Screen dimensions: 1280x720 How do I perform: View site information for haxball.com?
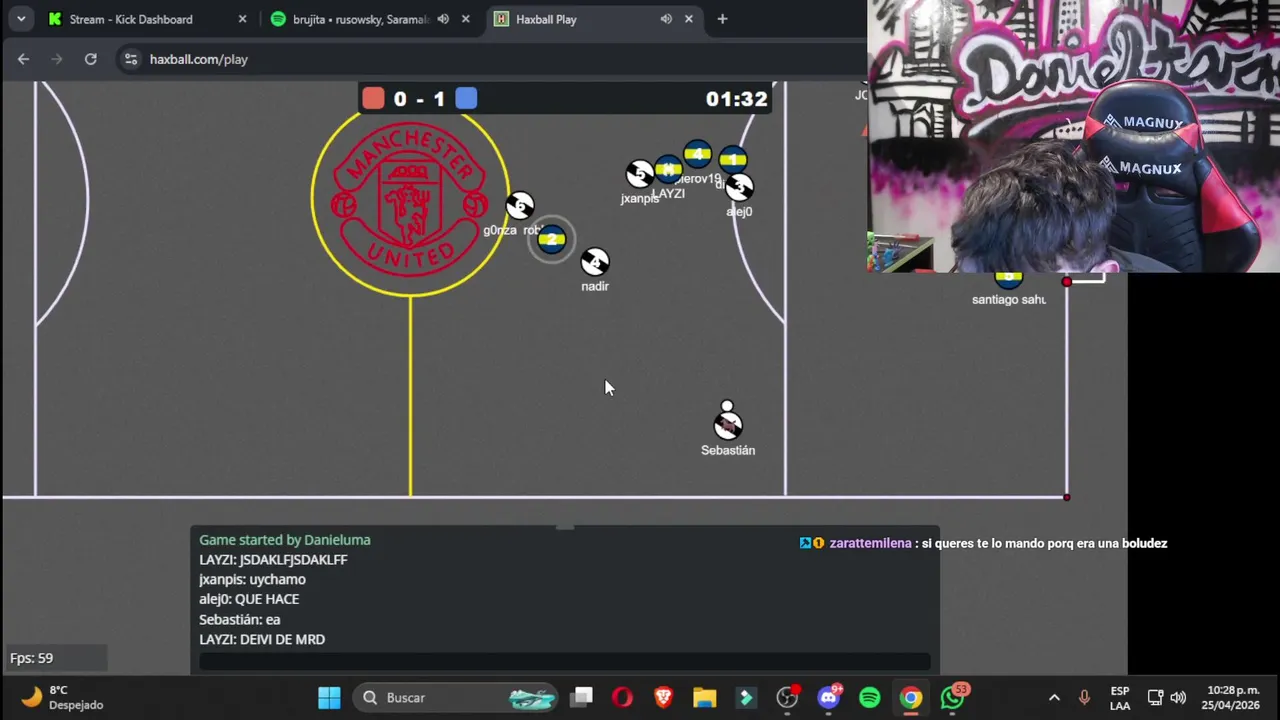(130, 59)
